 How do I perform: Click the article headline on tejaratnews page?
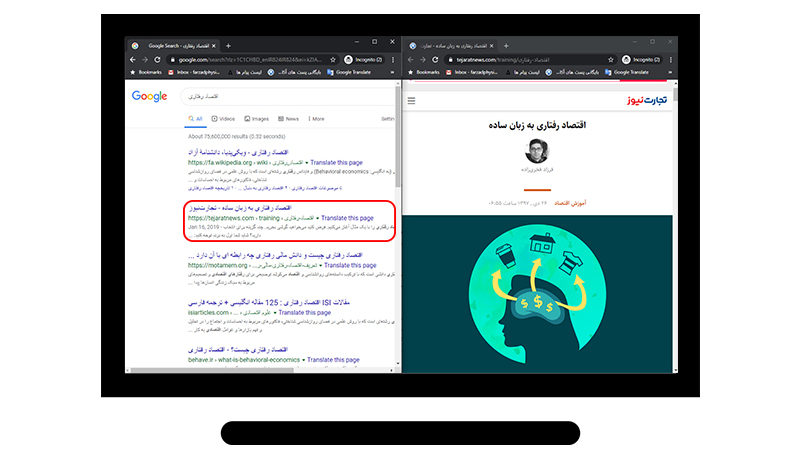click(537, 125)
